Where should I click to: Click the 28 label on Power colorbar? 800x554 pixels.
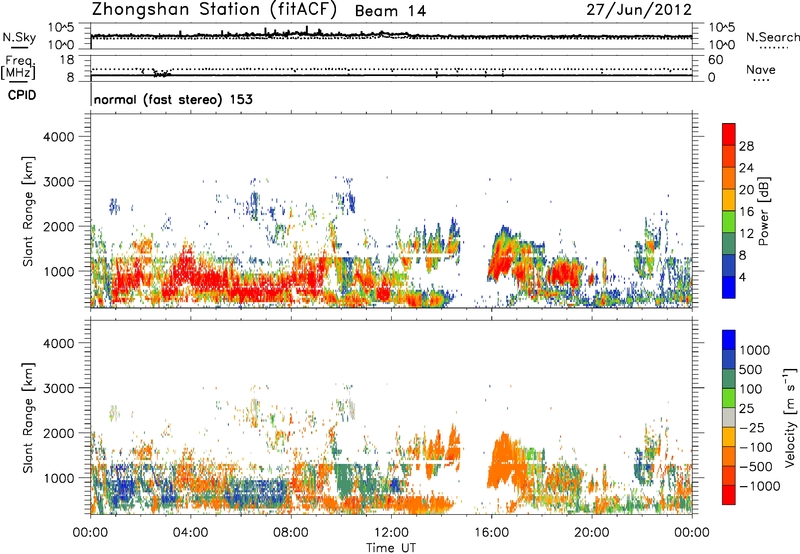pos(746,146)
